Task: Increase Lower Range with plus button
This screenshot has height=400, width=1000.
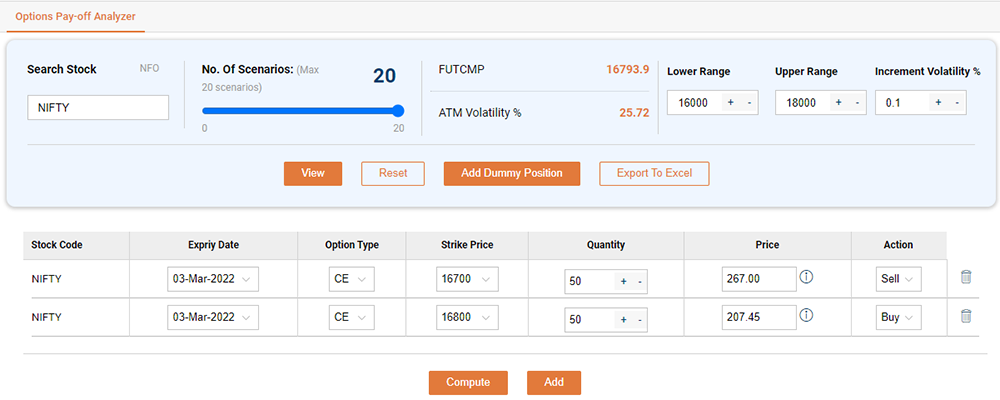Action: 730,103
